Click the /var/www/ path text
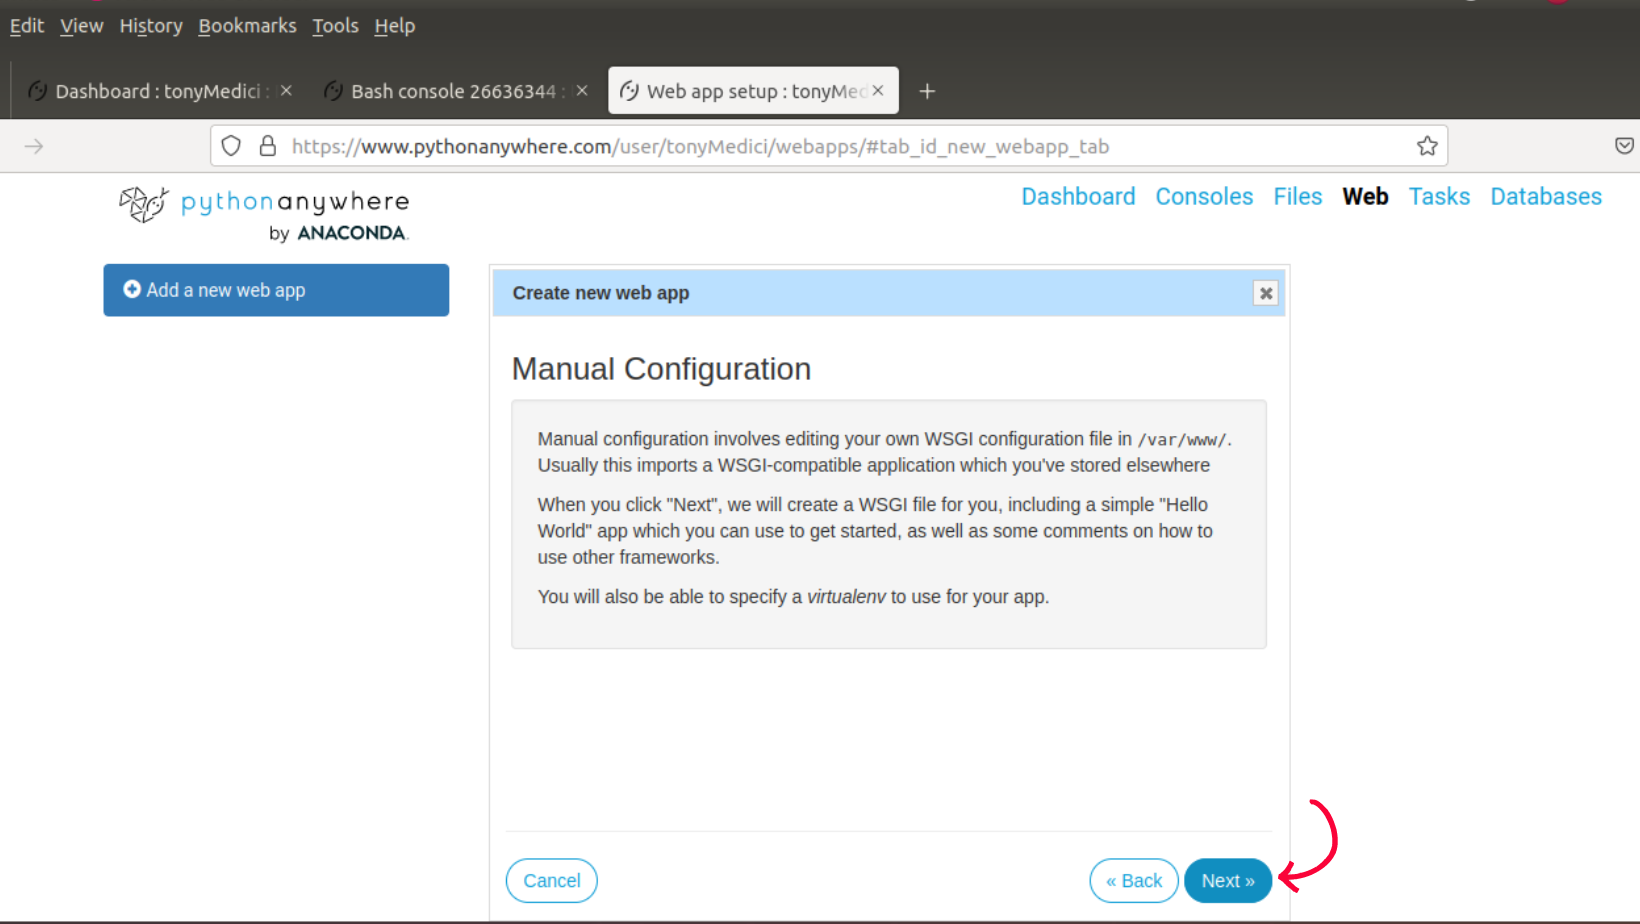The width and height of the screenshot is (1640, 924). pos(1182,440)
